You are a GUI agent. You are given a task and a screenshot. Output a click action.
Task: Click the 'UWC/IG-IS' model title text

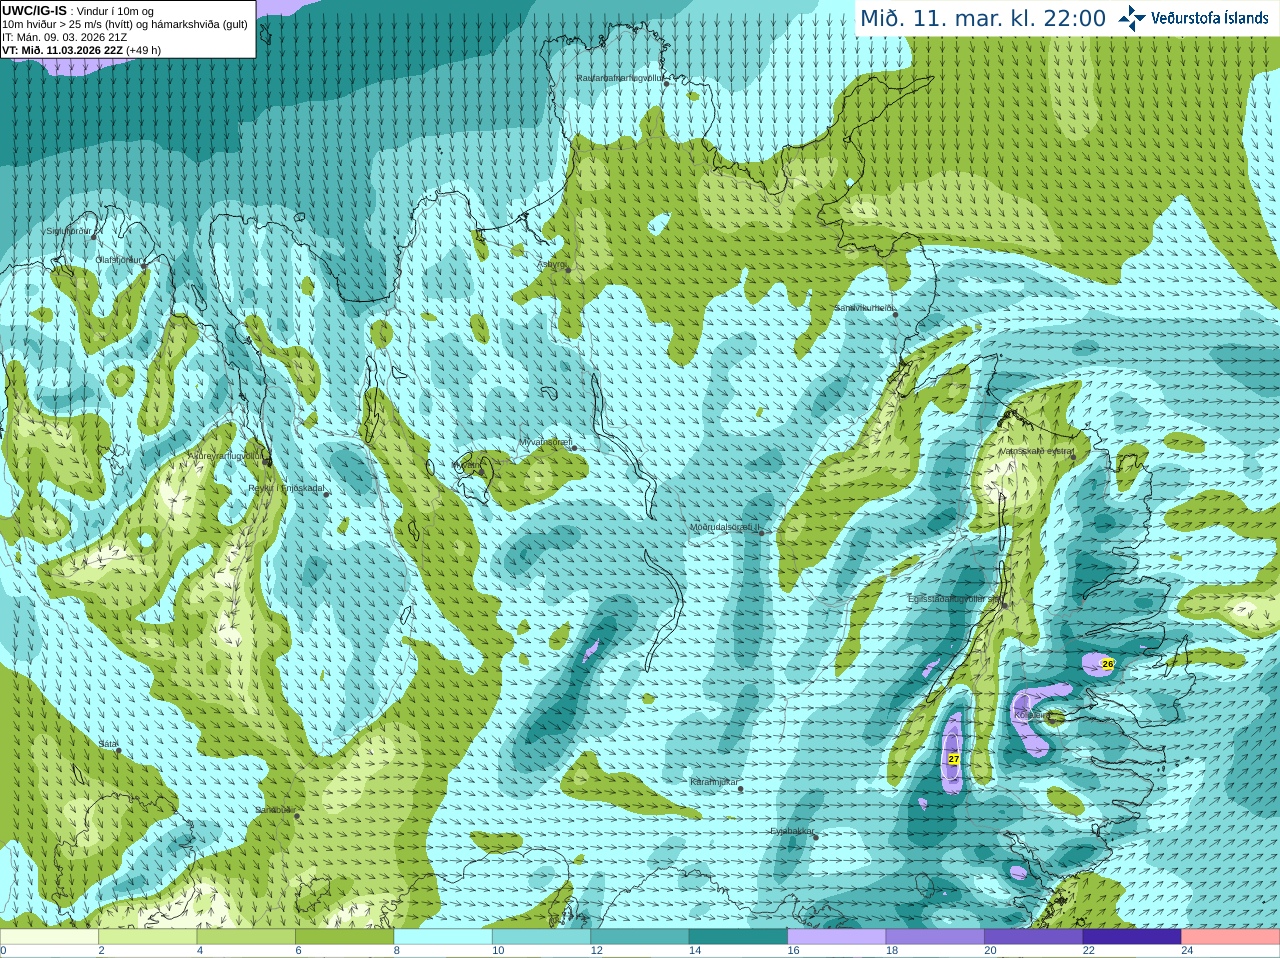(x=34, y=10)
